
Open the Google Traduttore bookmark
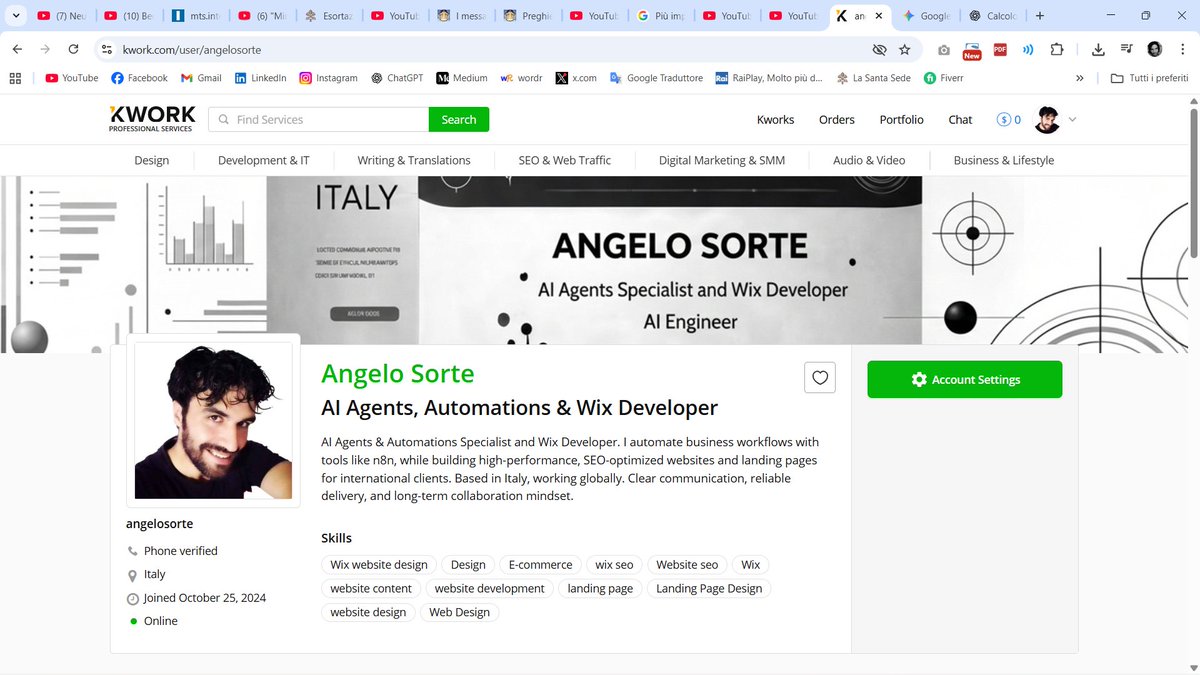point(656,78)
